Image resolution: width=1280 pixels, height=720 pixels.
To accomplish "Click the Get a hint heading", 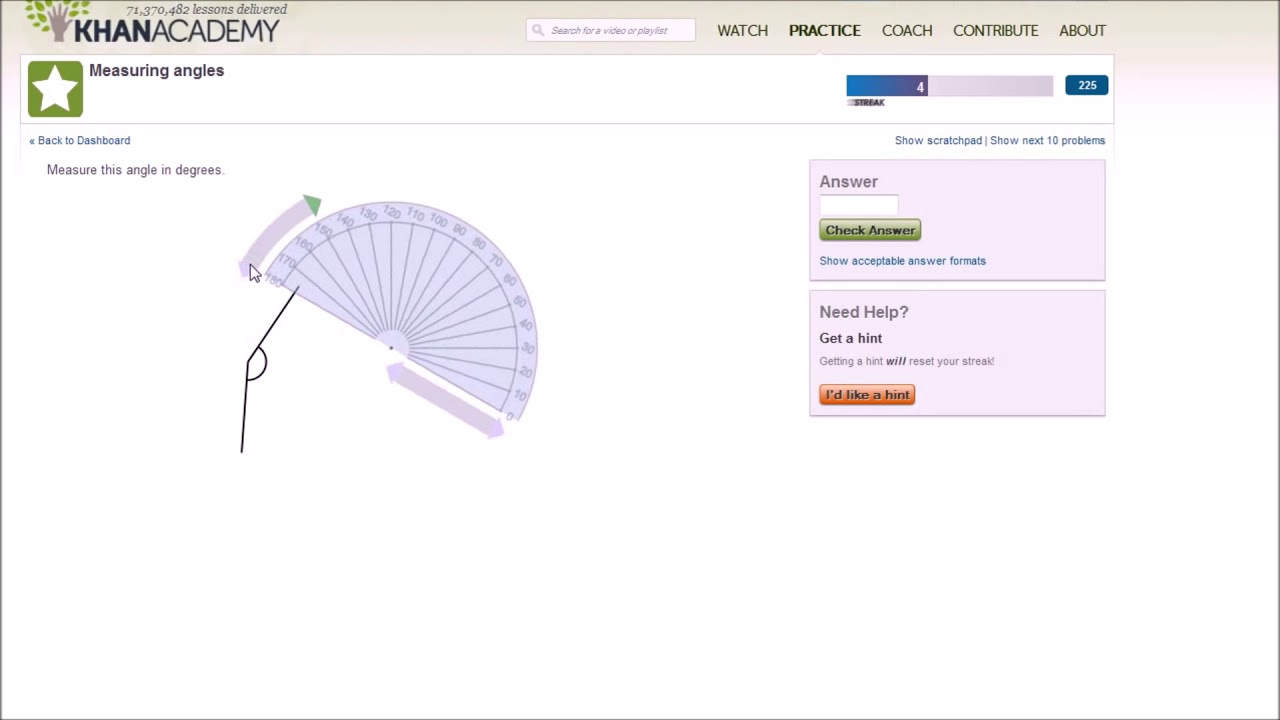I will pyautogui.click(x=851, y=338).
